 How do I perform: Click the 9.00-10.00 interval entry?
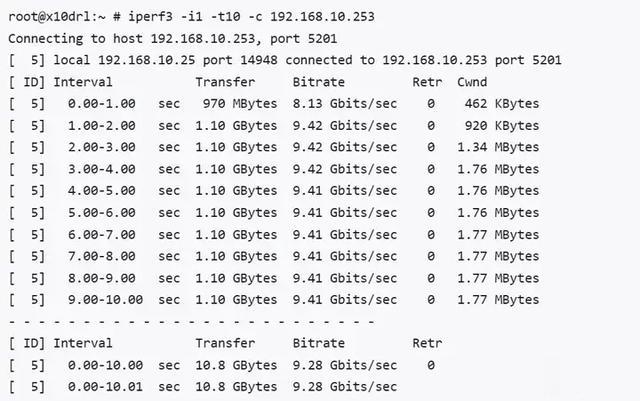coord(105,300)
